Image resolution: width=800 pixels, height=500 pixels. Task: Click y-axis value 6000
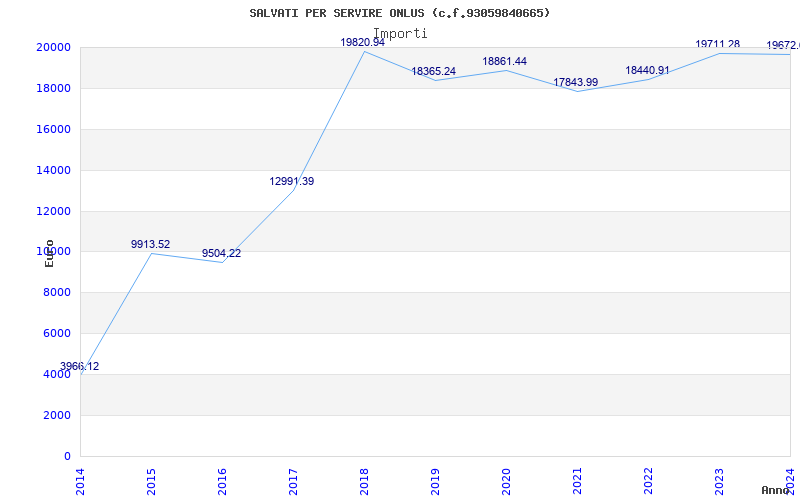pyautogui.click(x=56, y=333)
